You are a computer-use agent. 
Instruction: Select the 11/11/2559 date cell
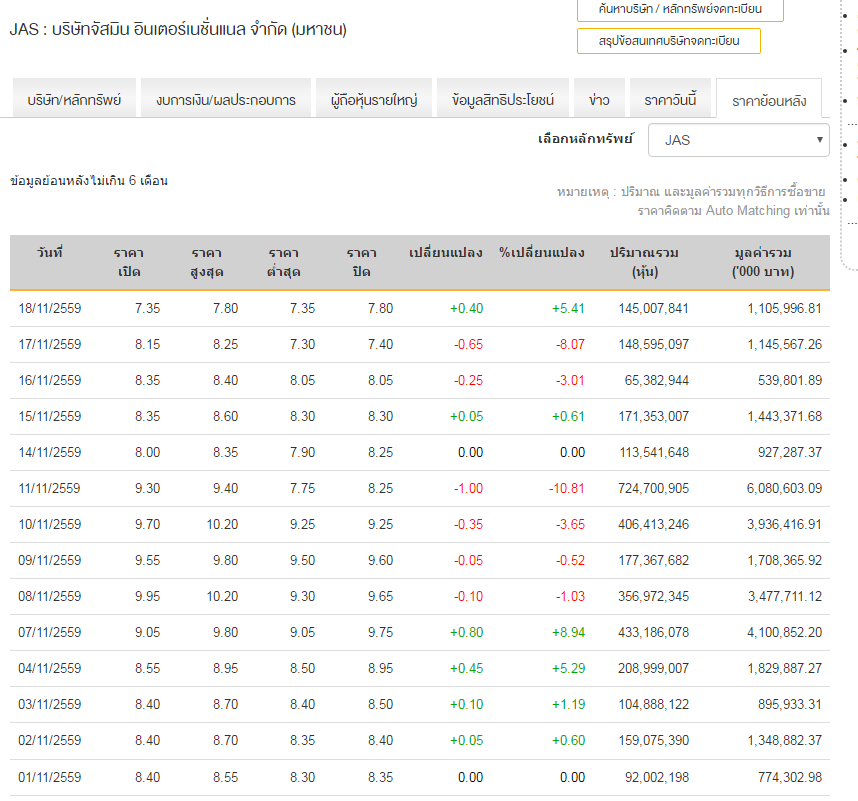point(50,488)
